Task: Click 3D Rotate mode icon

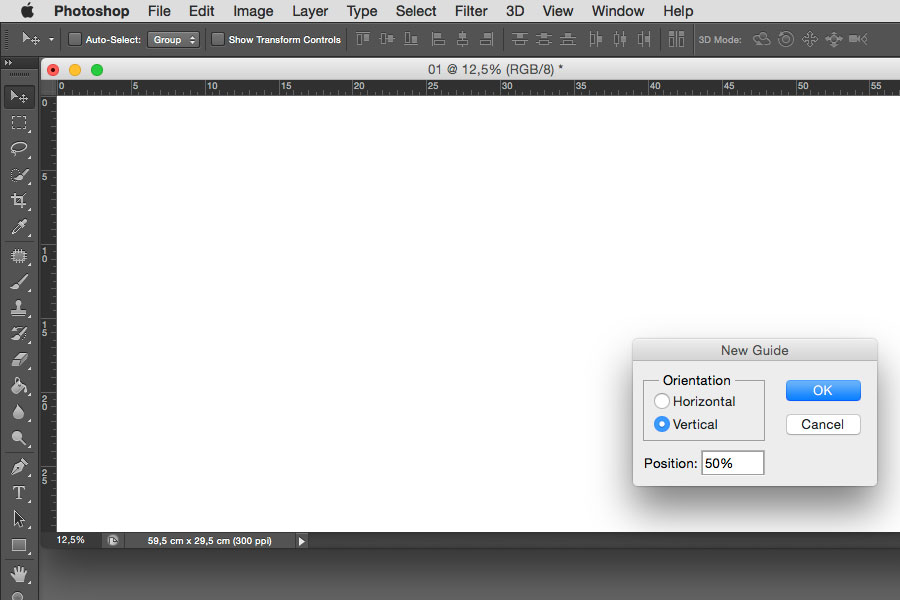Action: click(x=761, y=39)
